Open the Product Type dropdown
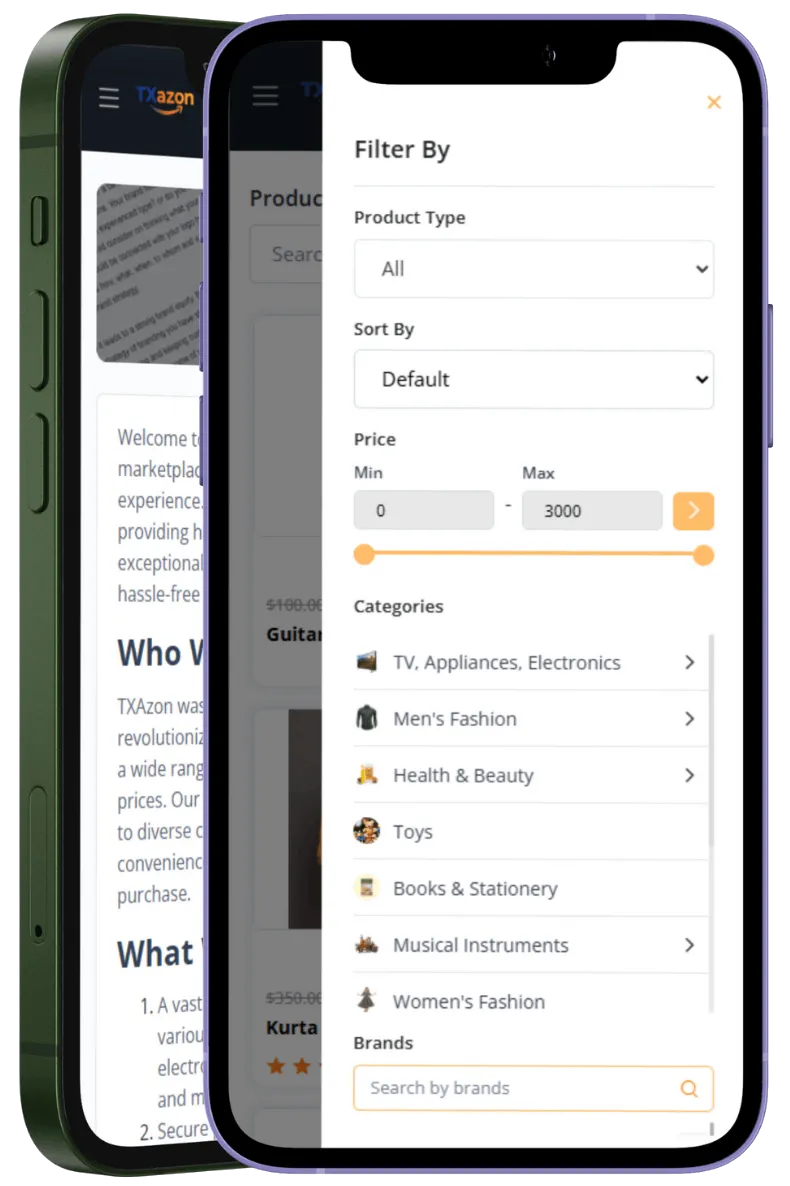 (533, 269)
